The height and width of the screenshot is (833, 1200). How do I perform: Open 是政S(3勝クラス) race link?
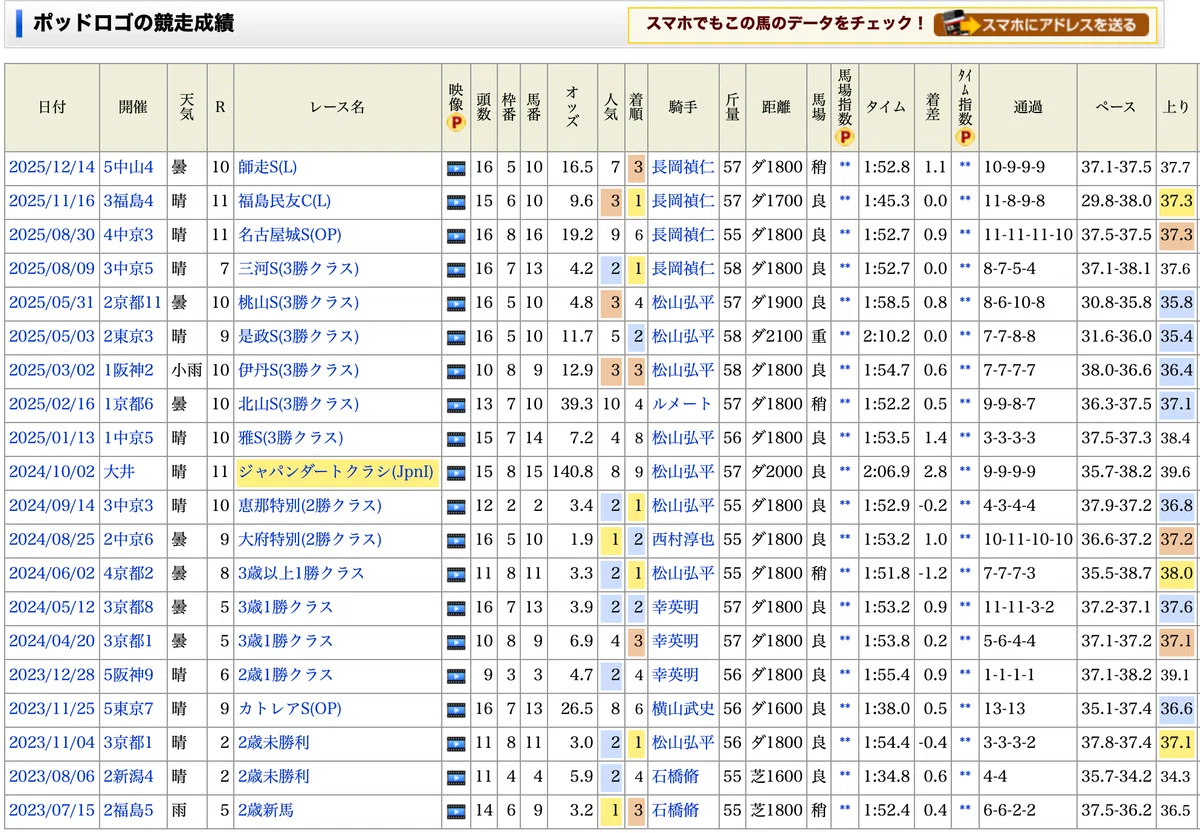[298, 337]
